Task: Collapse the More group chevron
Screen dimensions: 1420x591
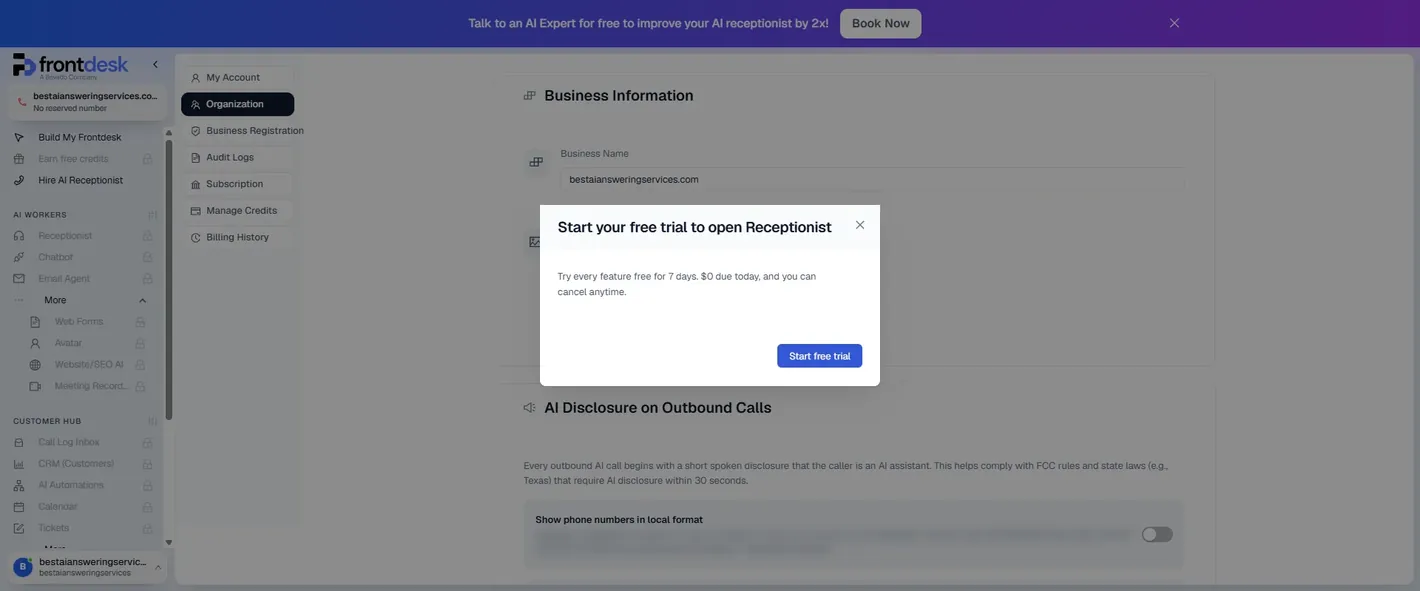Action: [142, 300]
